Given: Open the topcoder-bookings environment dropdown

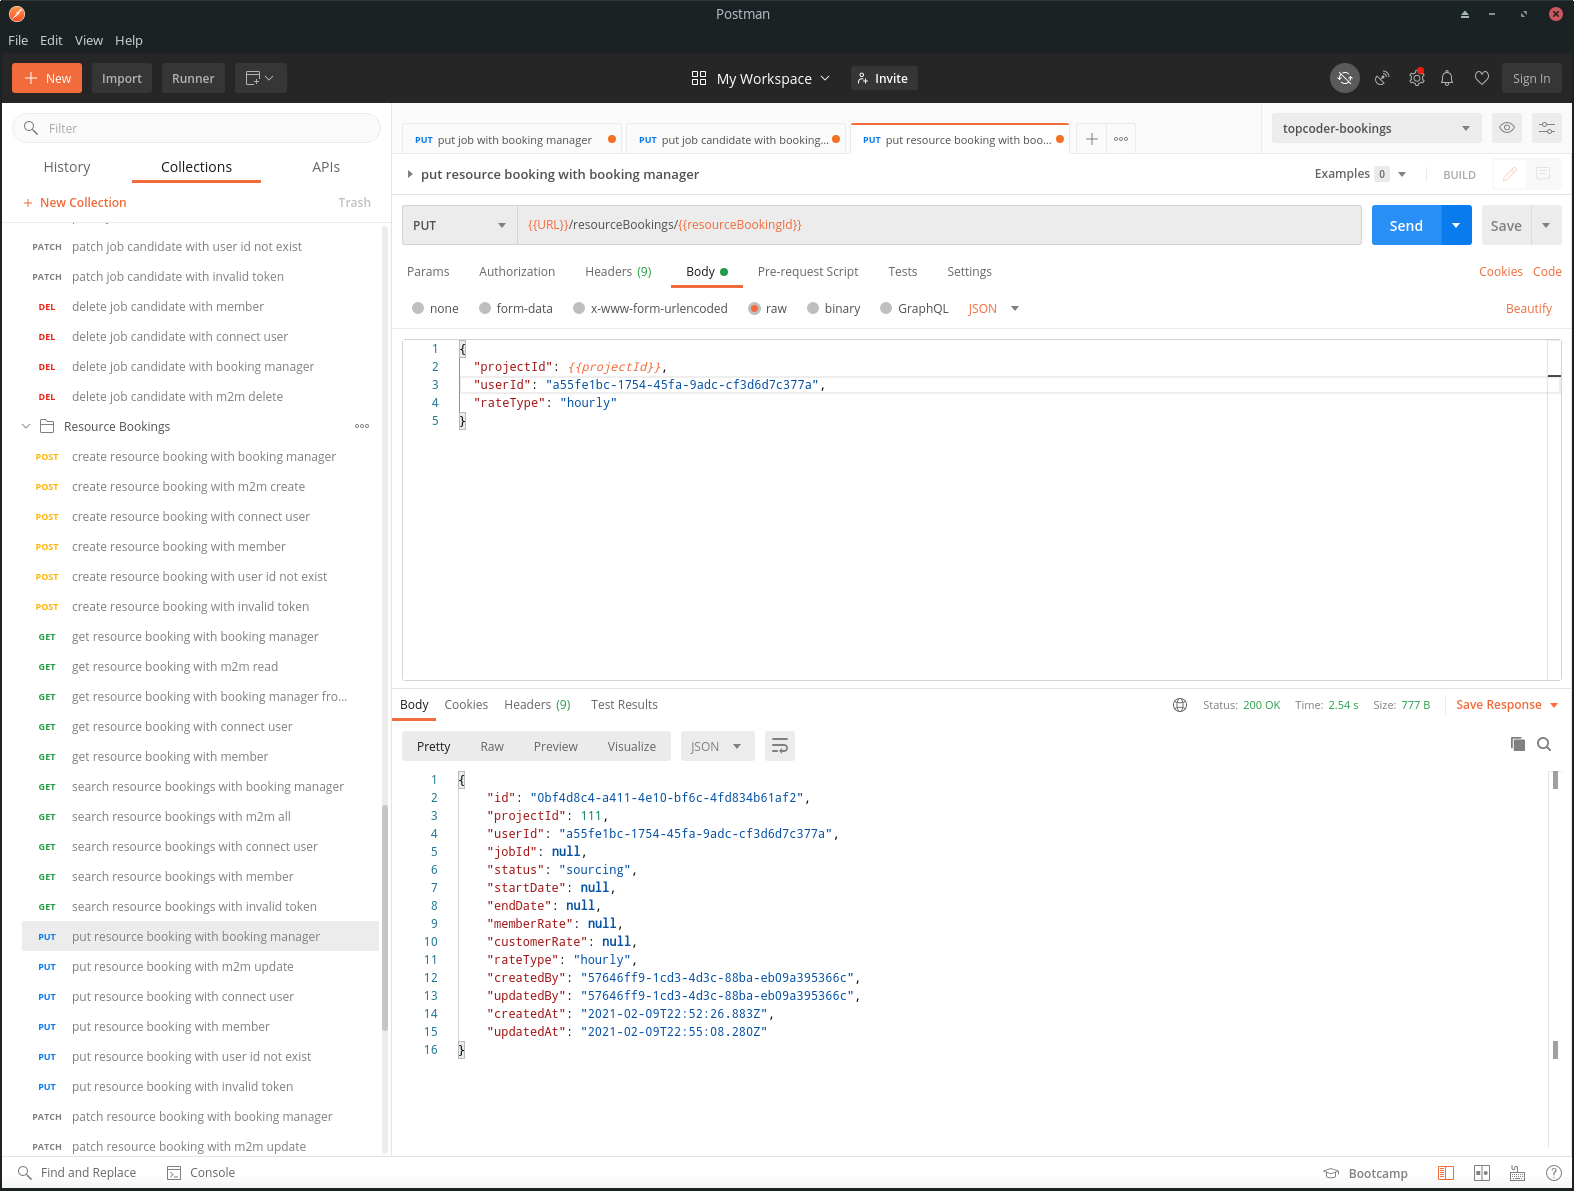Looking at the screenshot, I should pos(1376,128).
